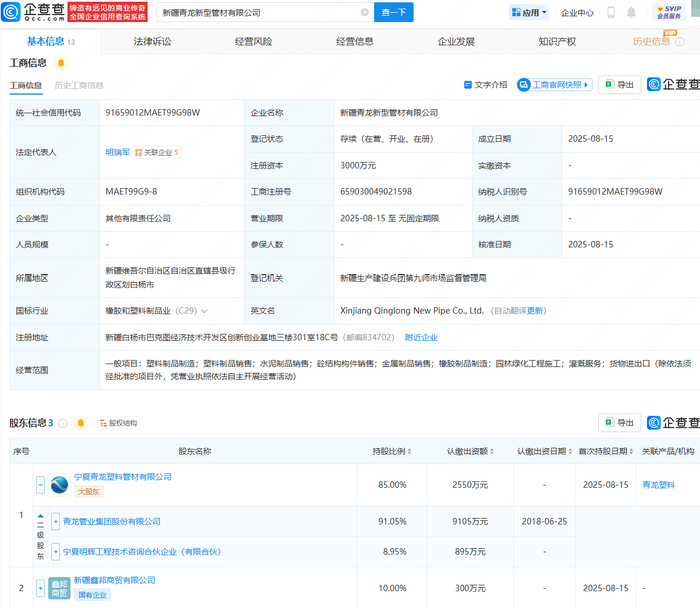Open 青龙塑料 related product link
700x608 pixels.
[658, 485]
